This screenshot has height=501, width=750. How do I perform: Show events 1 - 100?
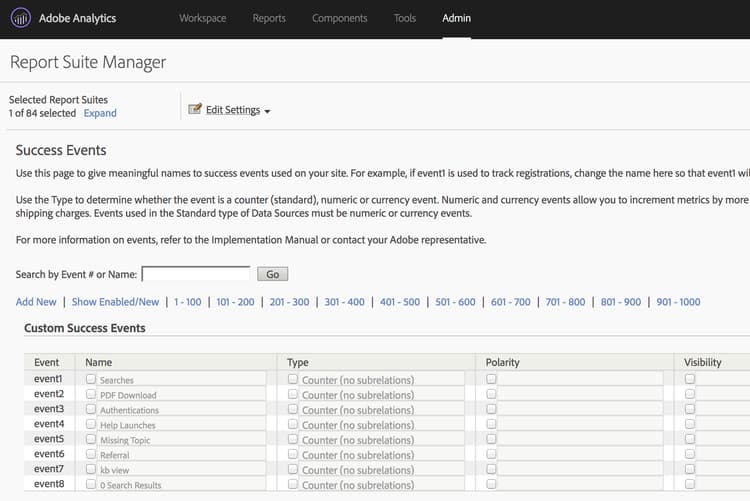(188, 302)
